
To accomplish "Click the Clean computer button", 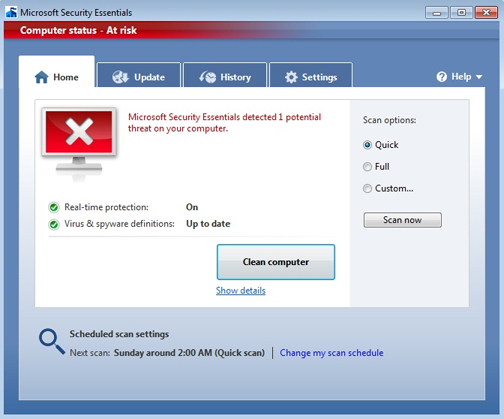I will (276, 262).
